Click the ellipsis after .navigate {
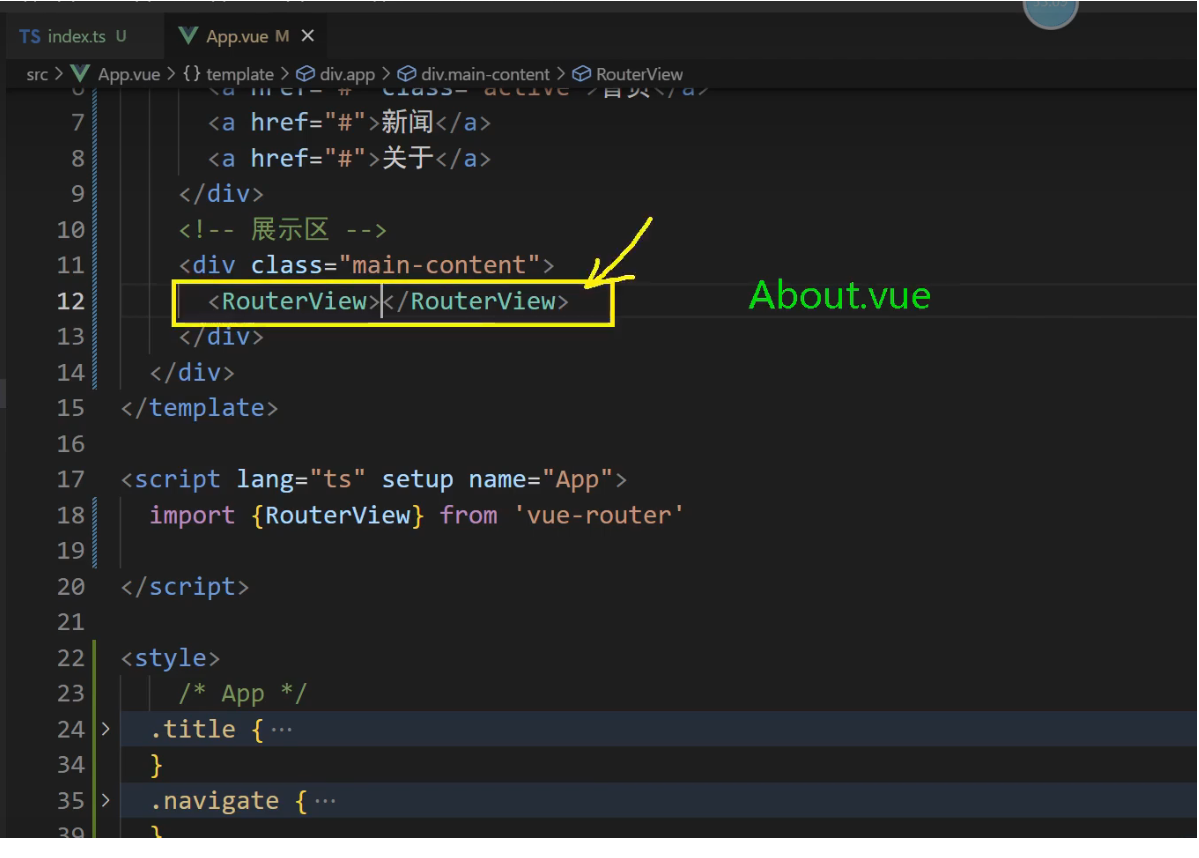 pyautogui.click(x=325, y=801)
